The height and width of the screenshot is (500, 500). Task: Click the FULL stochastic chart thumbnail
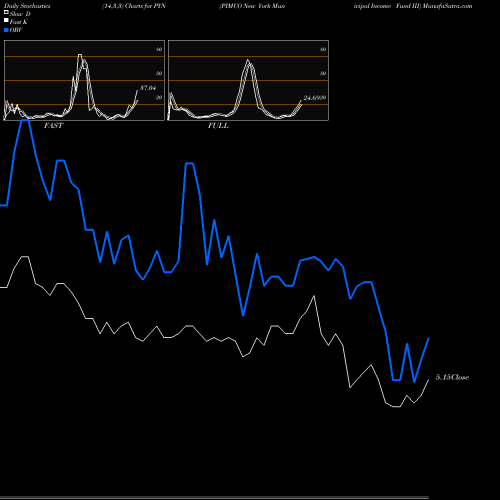point(248,80)
